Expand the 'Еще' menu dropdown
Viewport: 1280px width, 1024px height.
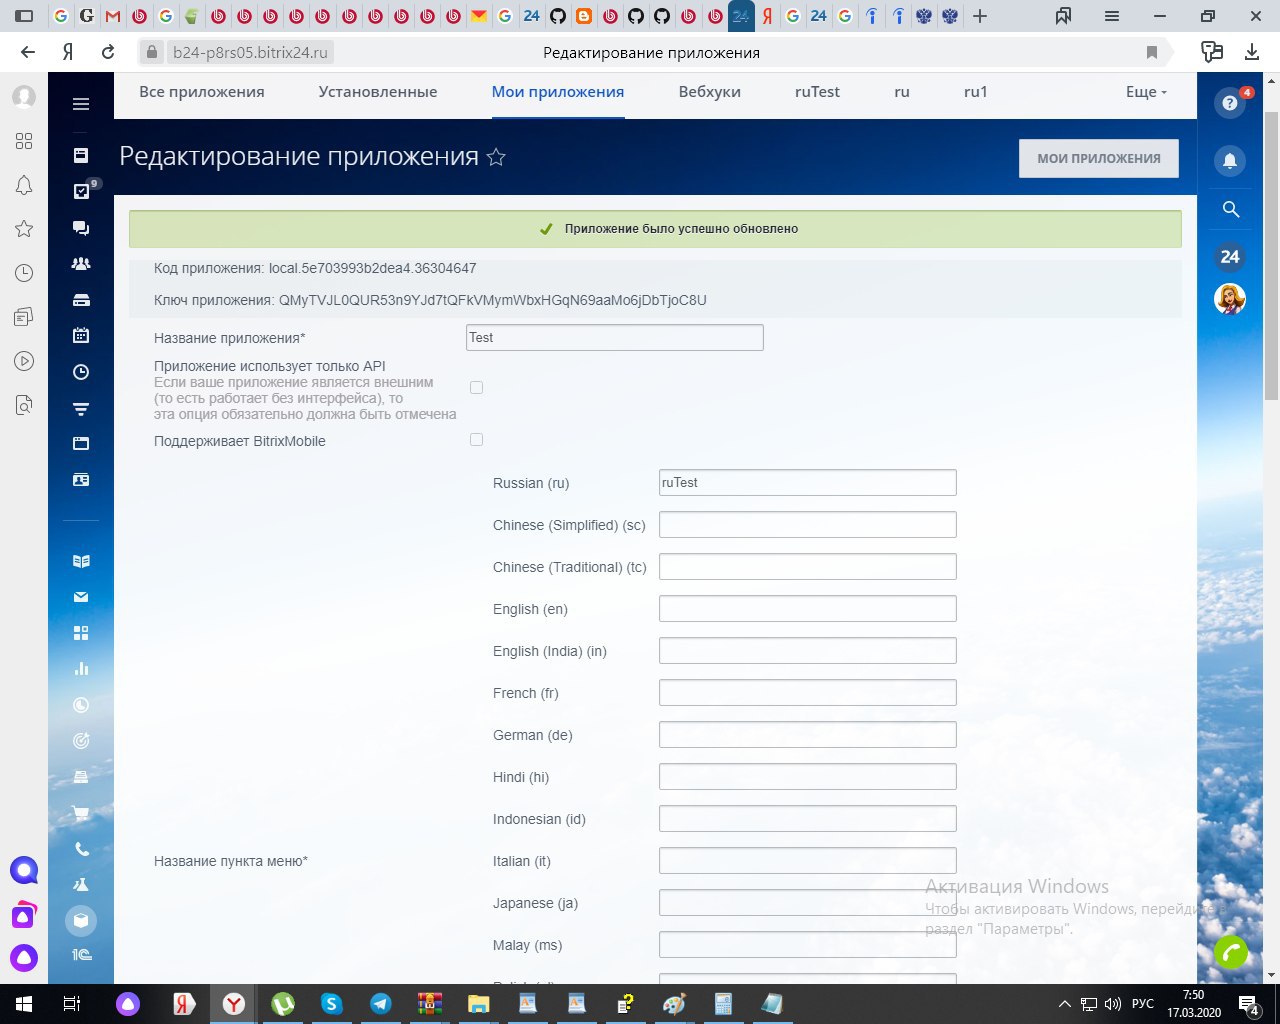click(1147, 92)
